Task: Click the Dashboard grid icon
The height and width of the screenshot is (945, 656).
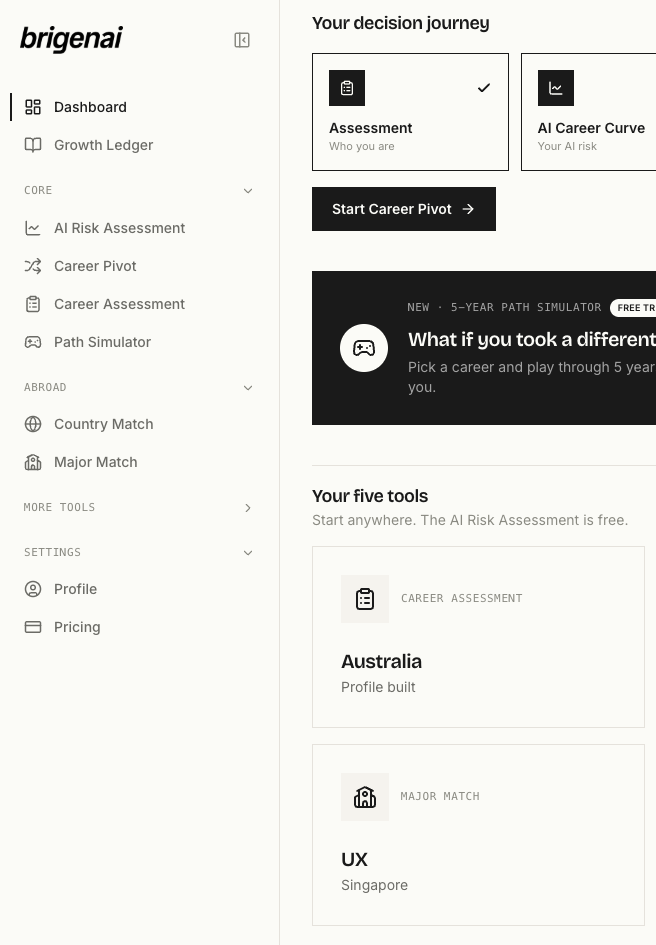Action: pyautogui.click(x=33, y=107)
